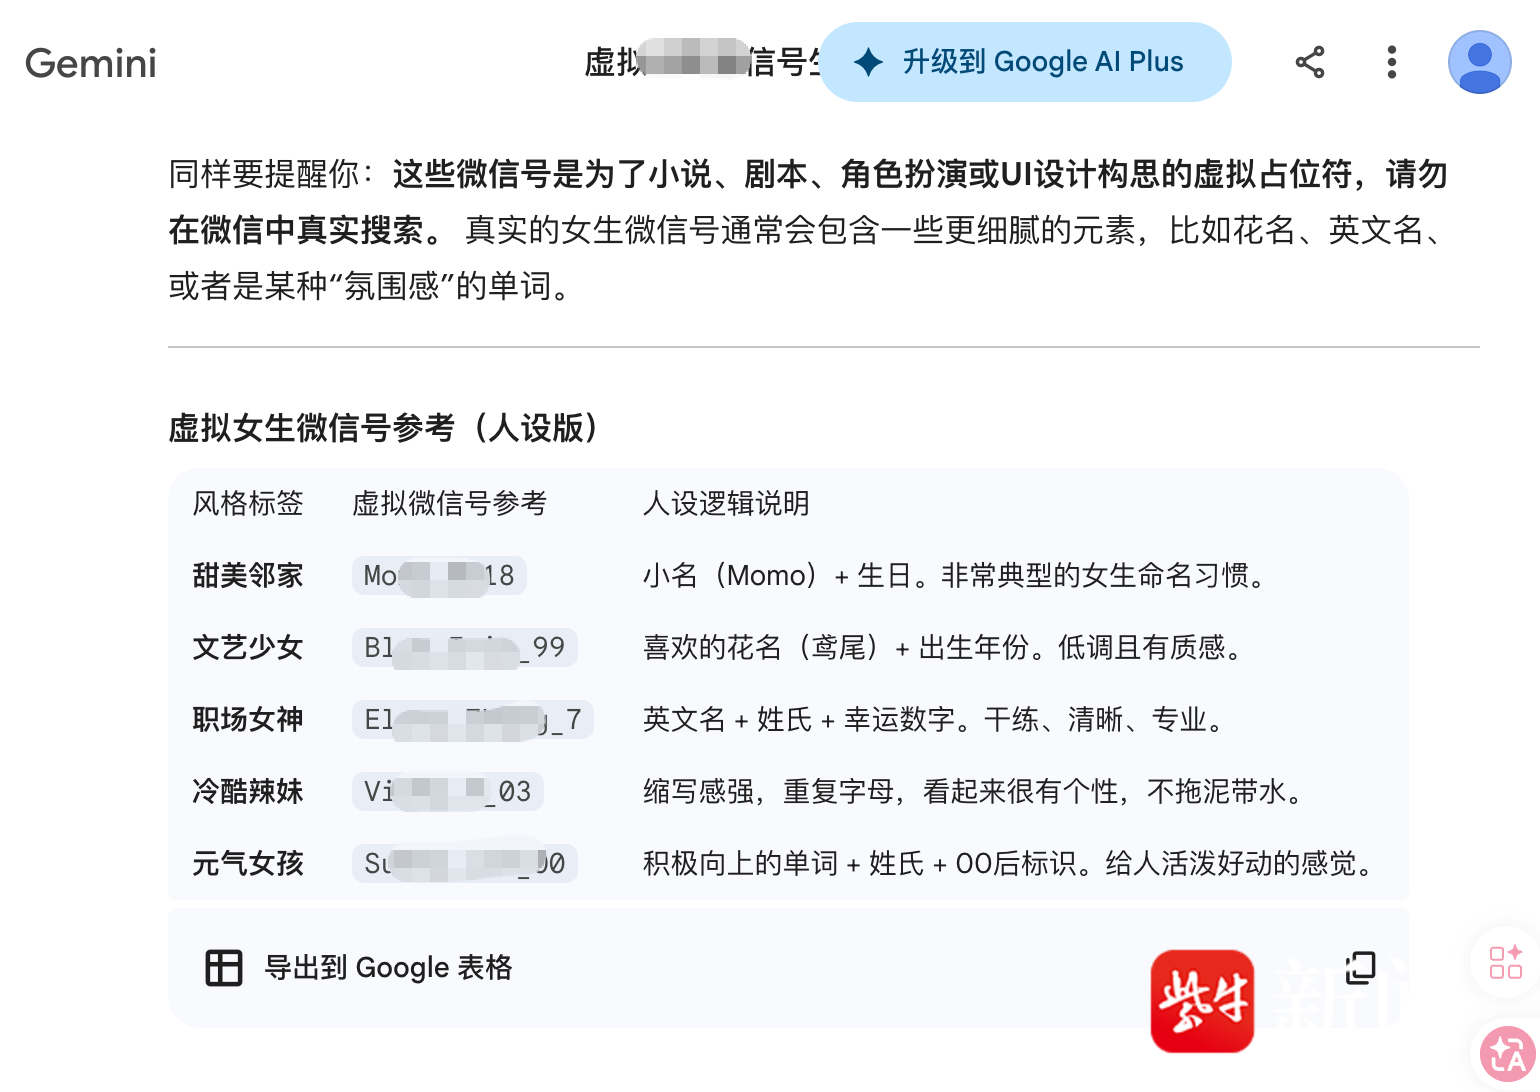
Task: Open the three-dot more options menu
Action: (1391, 62)
